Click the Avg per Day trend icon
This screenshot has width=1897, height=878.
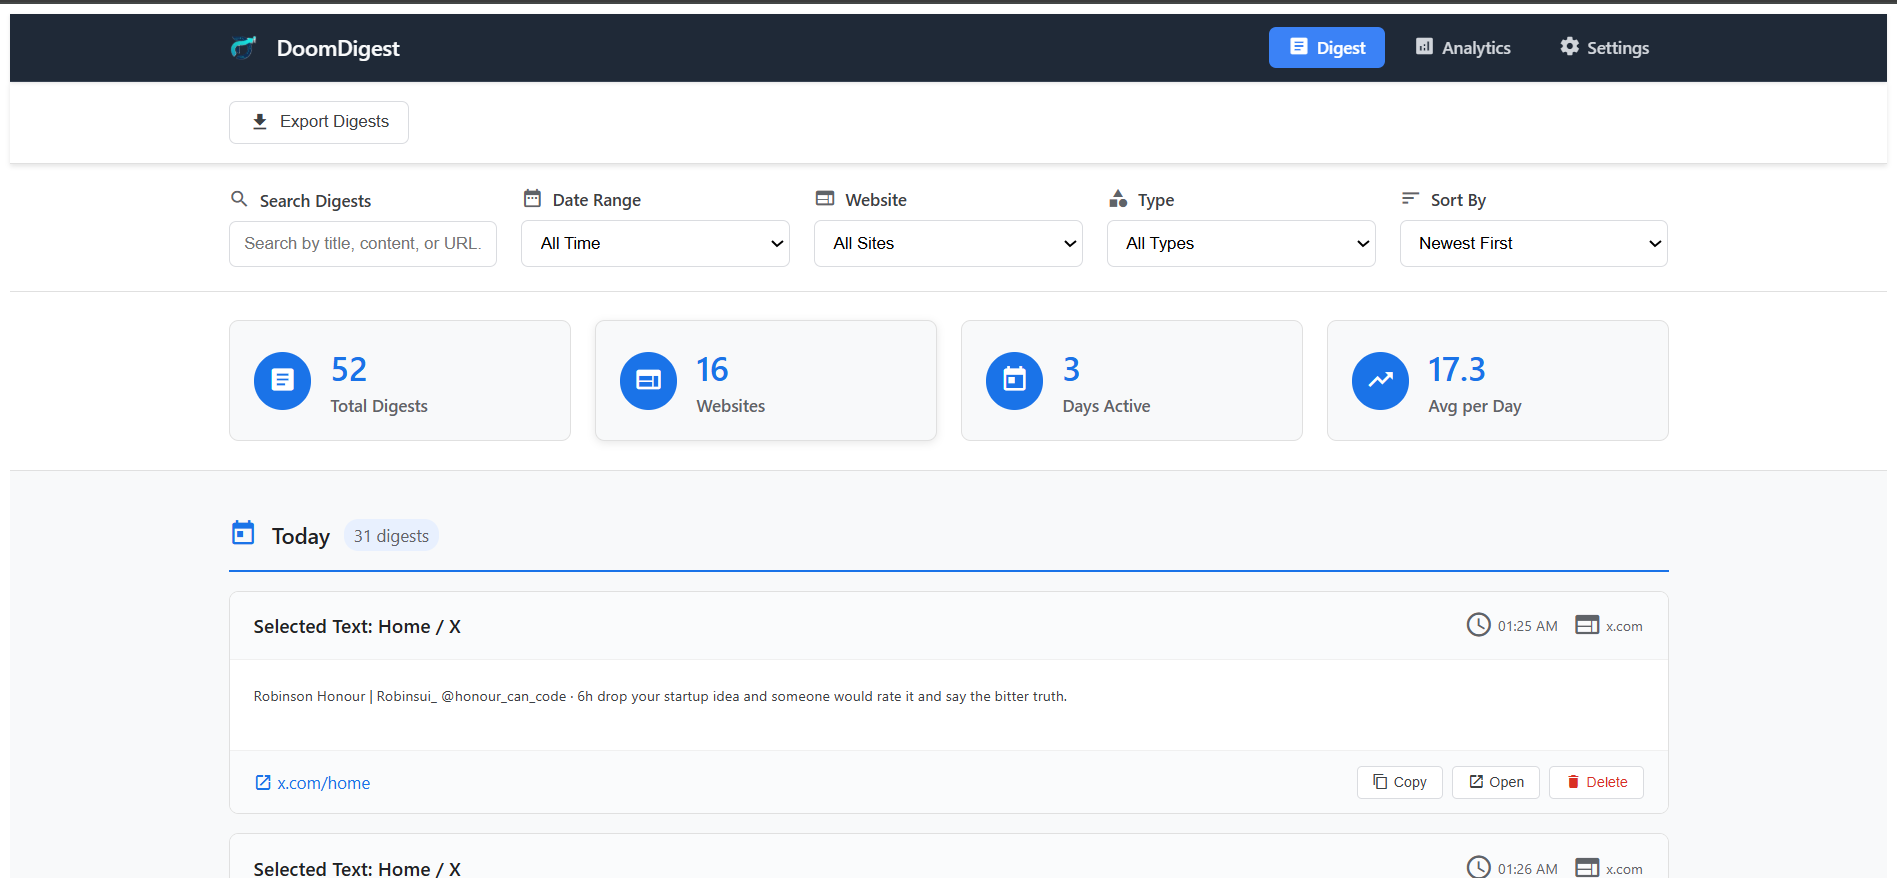[x=1381, y=381]
